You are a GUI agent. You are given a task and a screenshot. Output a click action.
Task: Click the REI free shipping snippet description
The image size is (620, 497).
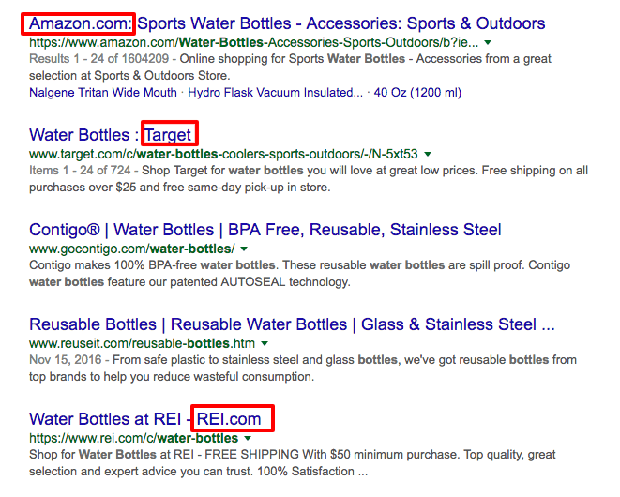[x=292, y=463]
